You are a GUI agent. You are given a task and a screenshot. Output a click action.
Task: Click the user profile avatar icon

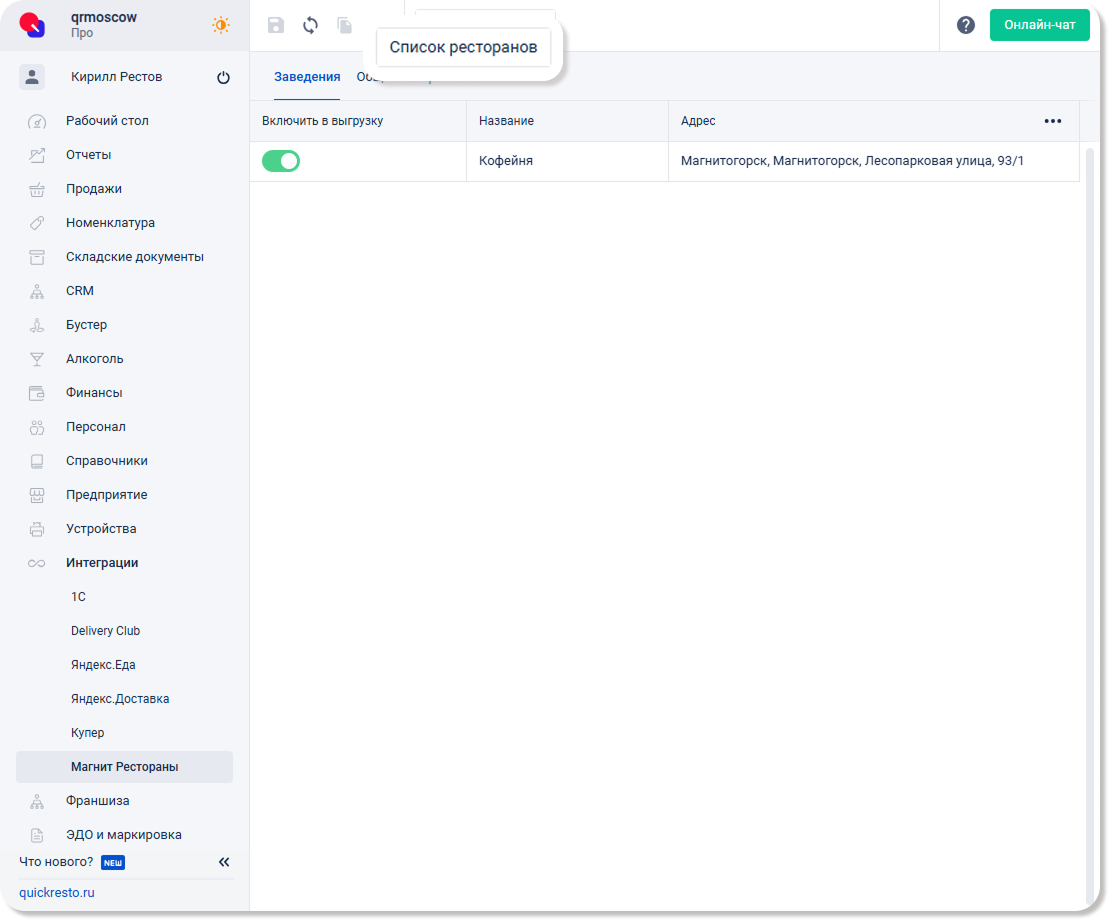pyautogui.click(x=32, y=77)
